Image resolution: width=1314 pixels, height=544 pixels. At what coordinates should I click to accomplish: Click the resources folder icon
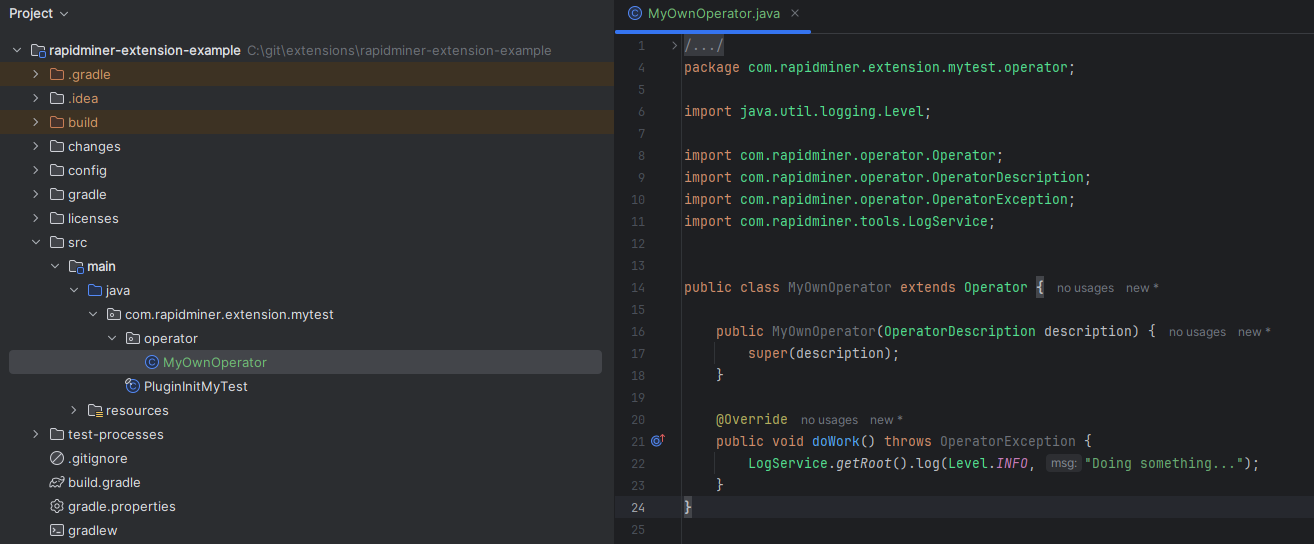[95, 410]
